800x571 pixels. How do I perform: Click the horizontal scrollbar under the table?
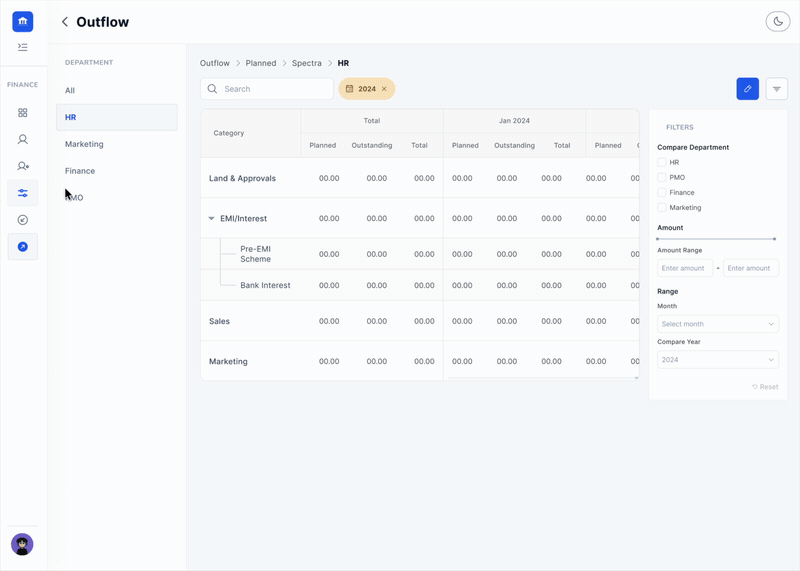click(543, 378)
